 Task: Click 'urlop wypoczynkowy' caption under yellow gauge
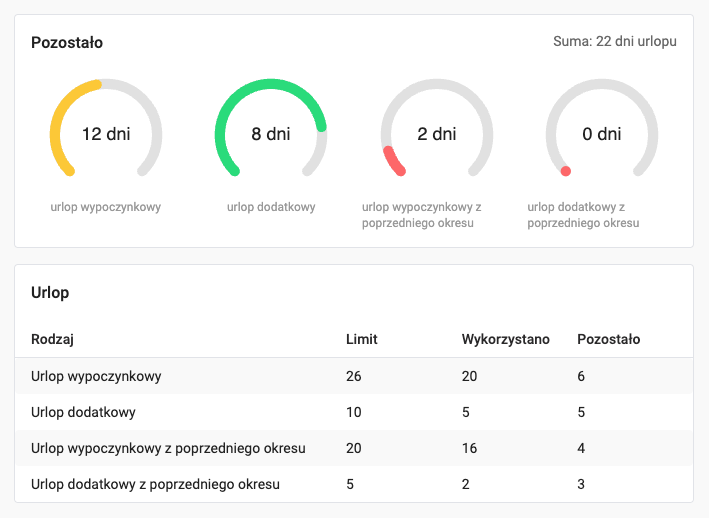pyautogui.click(x=106, y=207)
